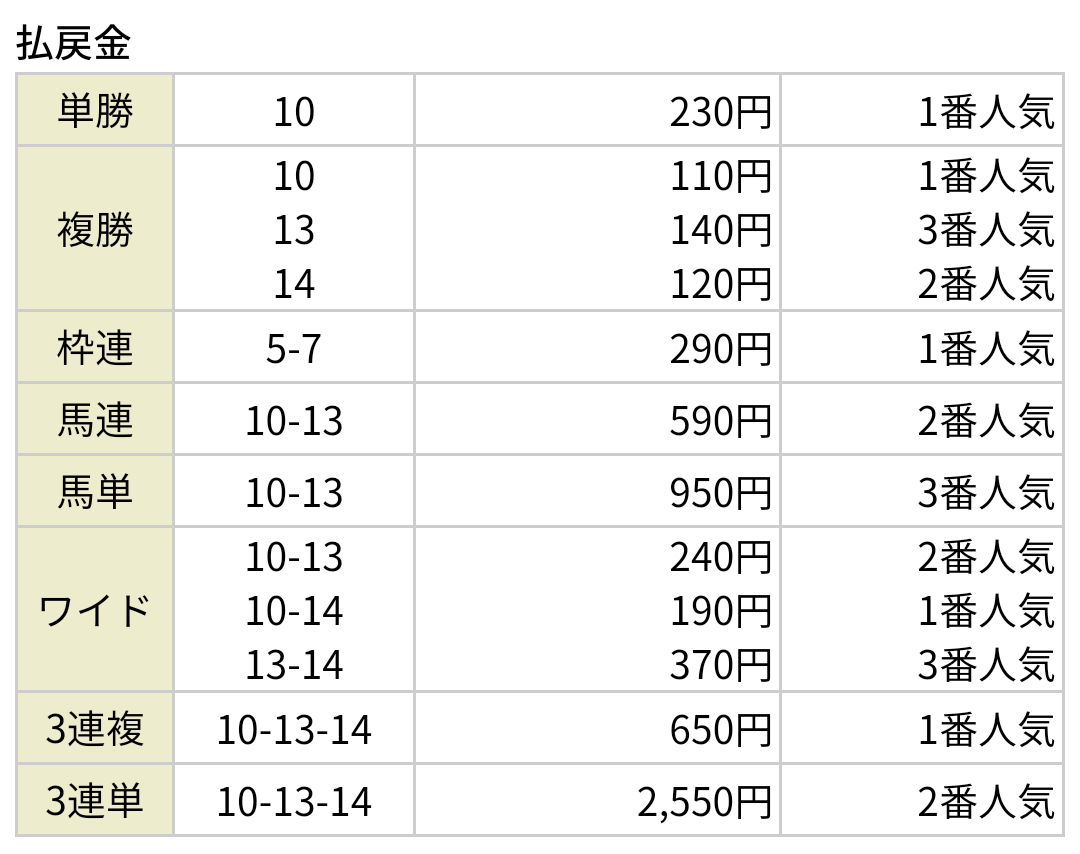Select the ワイド category cell
This screenshot has width=1080, height=854.
coord(95,610)
